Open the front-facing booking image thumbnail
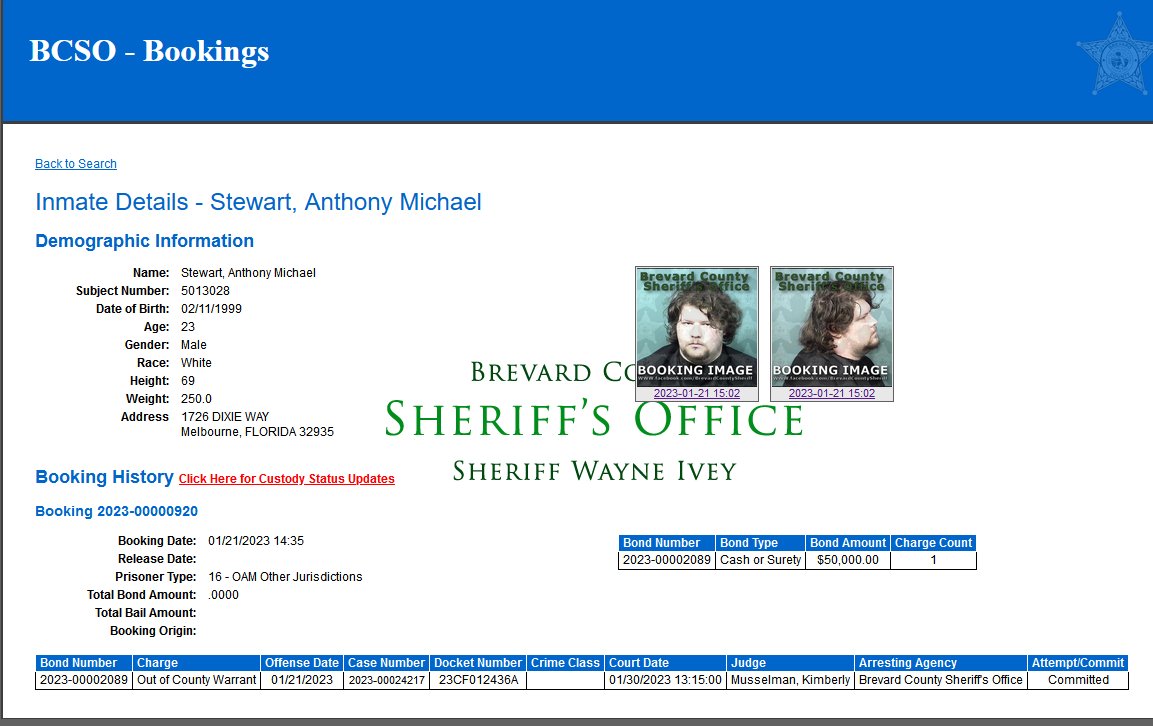The width and height of the screenshot is (1153, 726). 697,327
